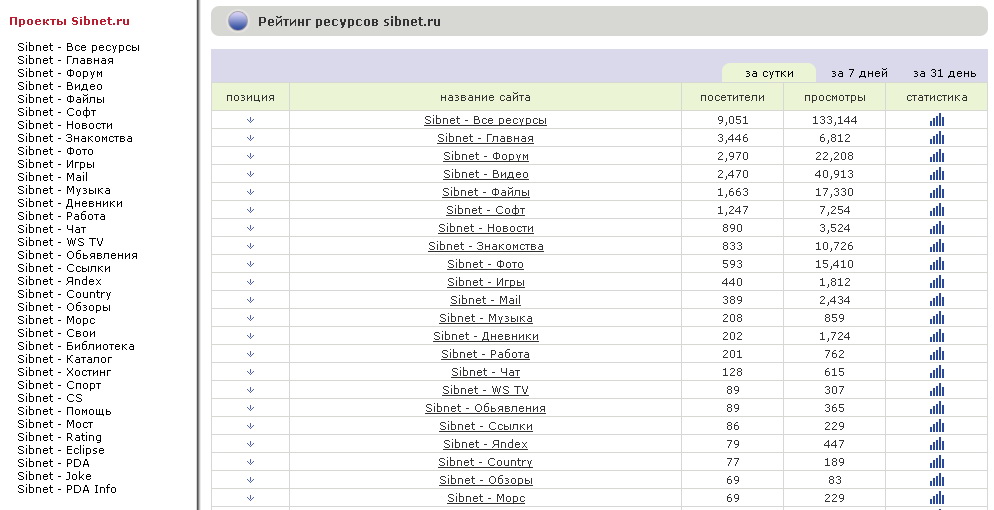Click statistics bar icon for Sibnet - Чат
The image size is (994, 510).
coord(937,372)
